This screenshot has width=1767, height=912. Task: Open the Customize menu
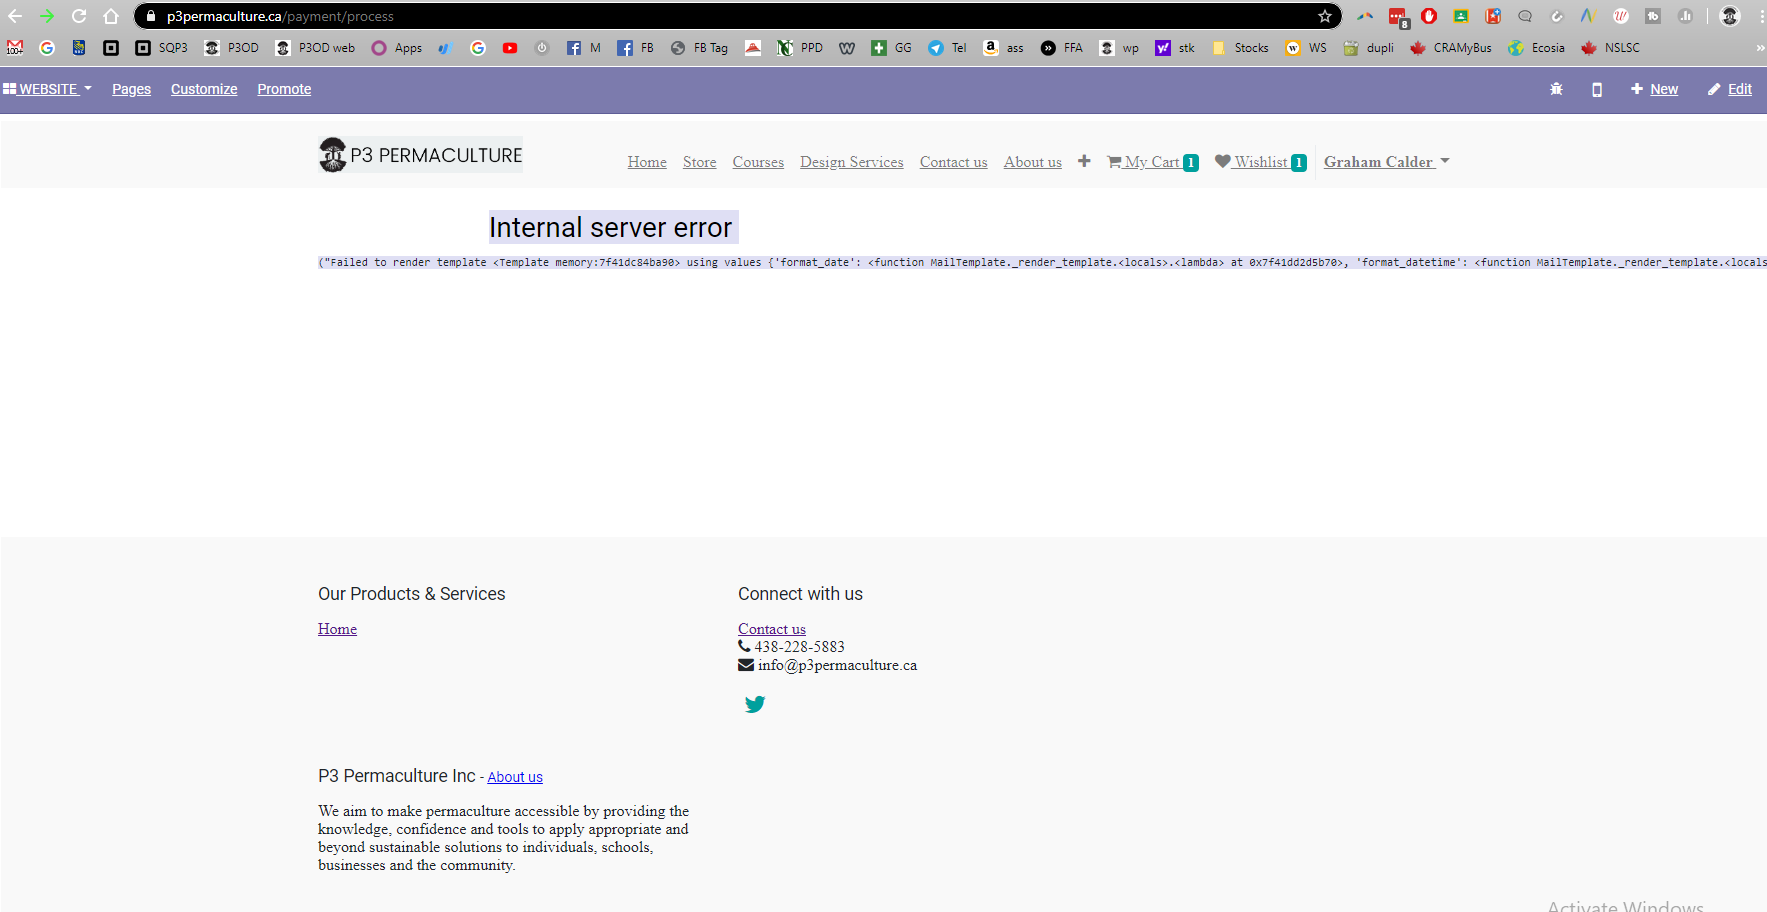tap(204, 89)
